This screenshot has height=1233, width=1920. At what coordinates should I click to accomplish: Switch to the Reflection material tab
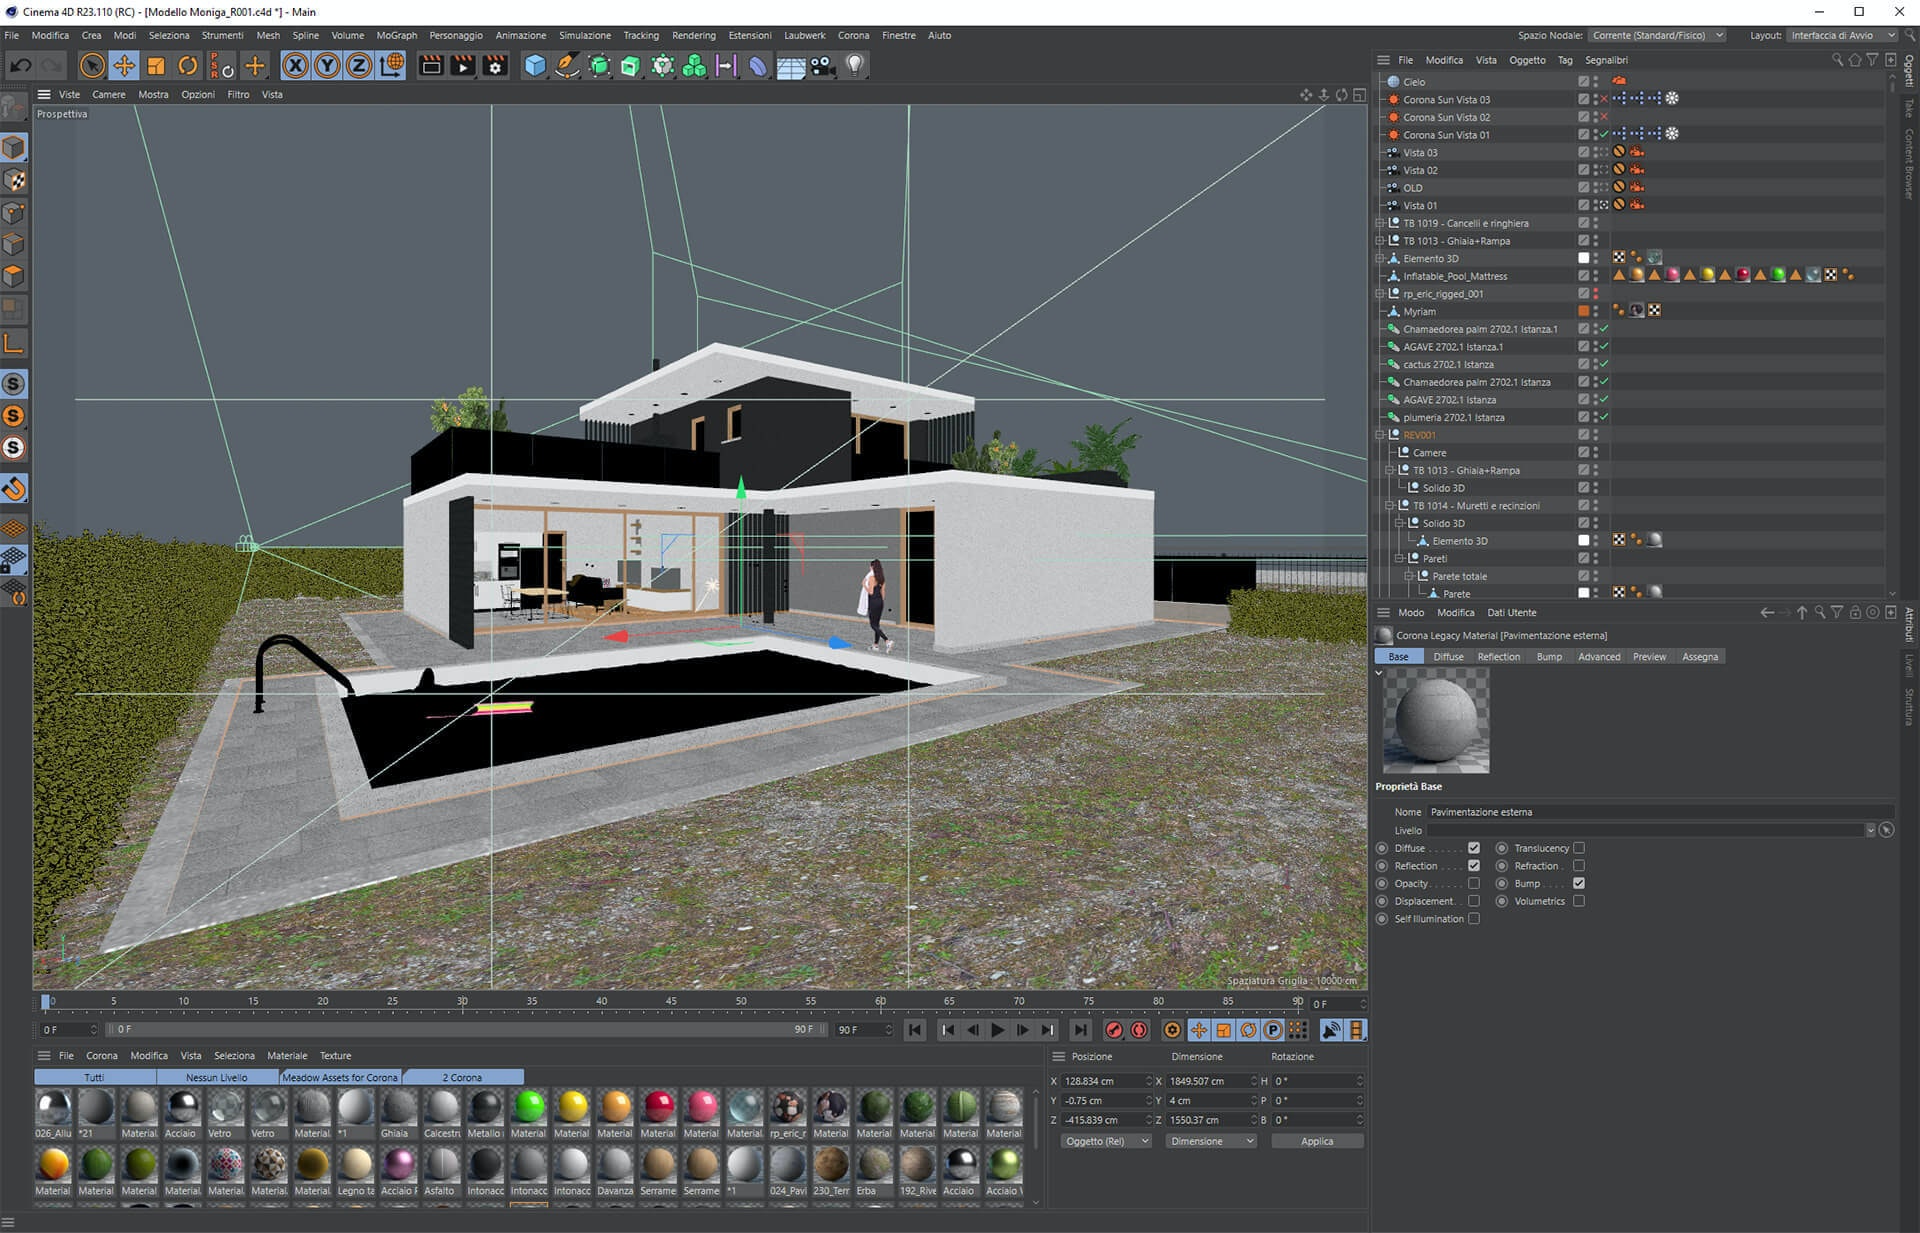coord(1498,657)
